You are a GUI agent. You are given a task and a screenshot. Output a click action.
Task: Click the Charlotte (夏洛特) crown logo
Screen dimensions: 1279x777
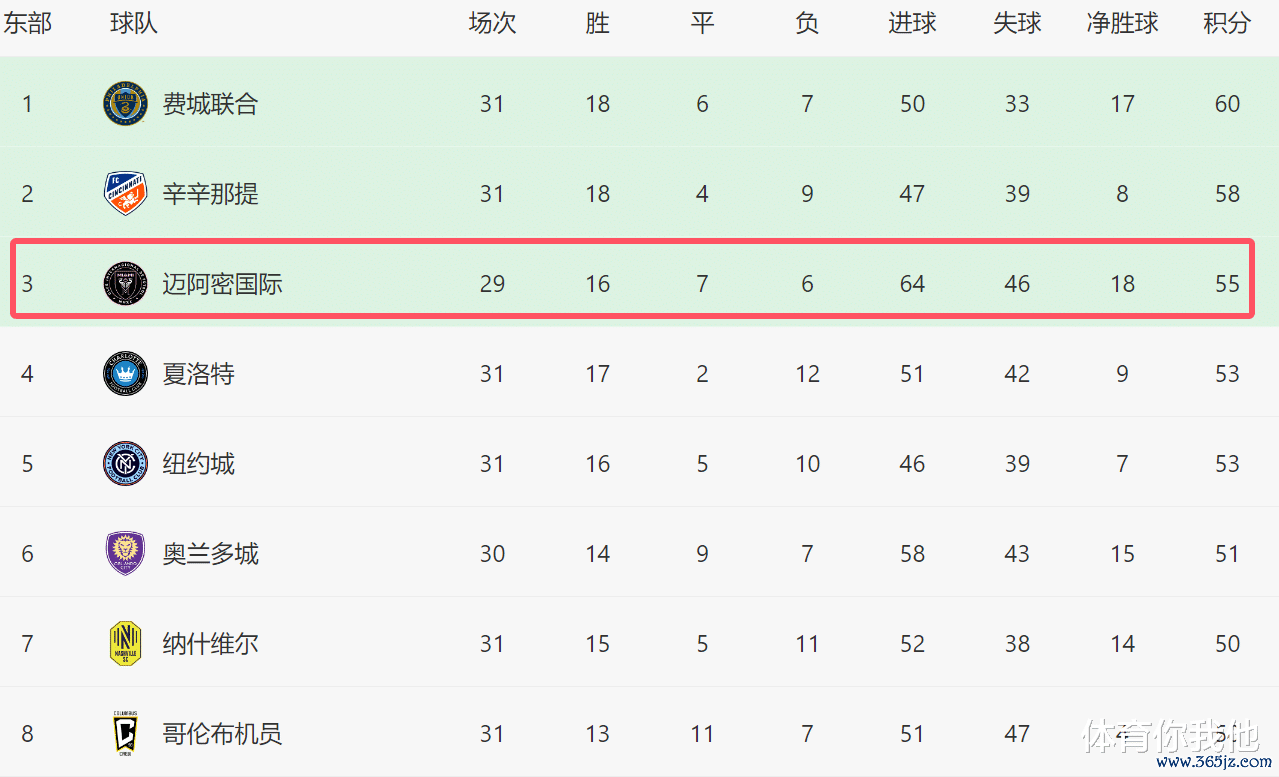(125, 374)
